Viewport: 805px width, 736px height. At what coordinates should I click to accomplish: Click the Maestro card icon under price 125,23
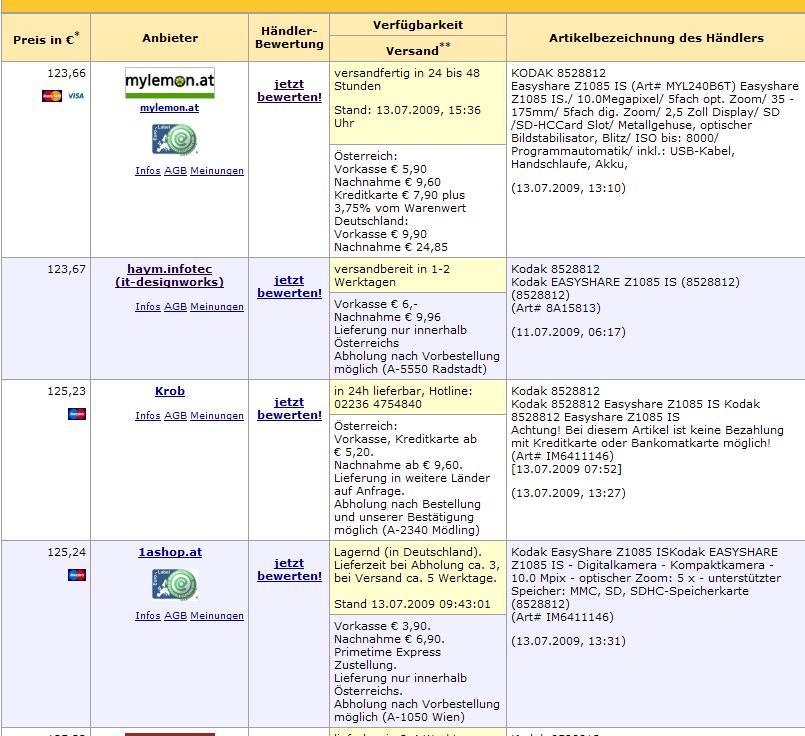coord(77,414)
